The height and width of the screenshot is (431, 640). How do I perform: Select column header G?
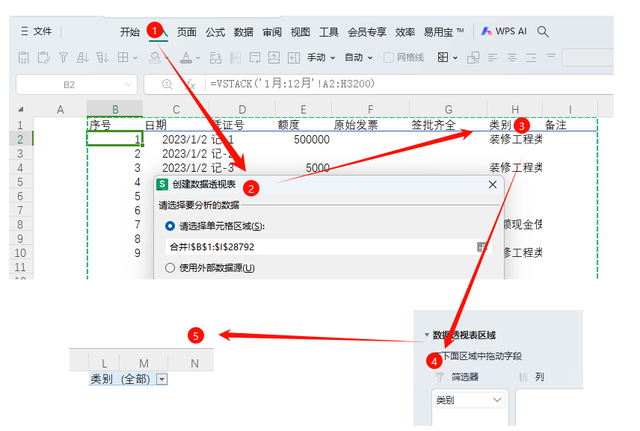(x=448, y=109)
